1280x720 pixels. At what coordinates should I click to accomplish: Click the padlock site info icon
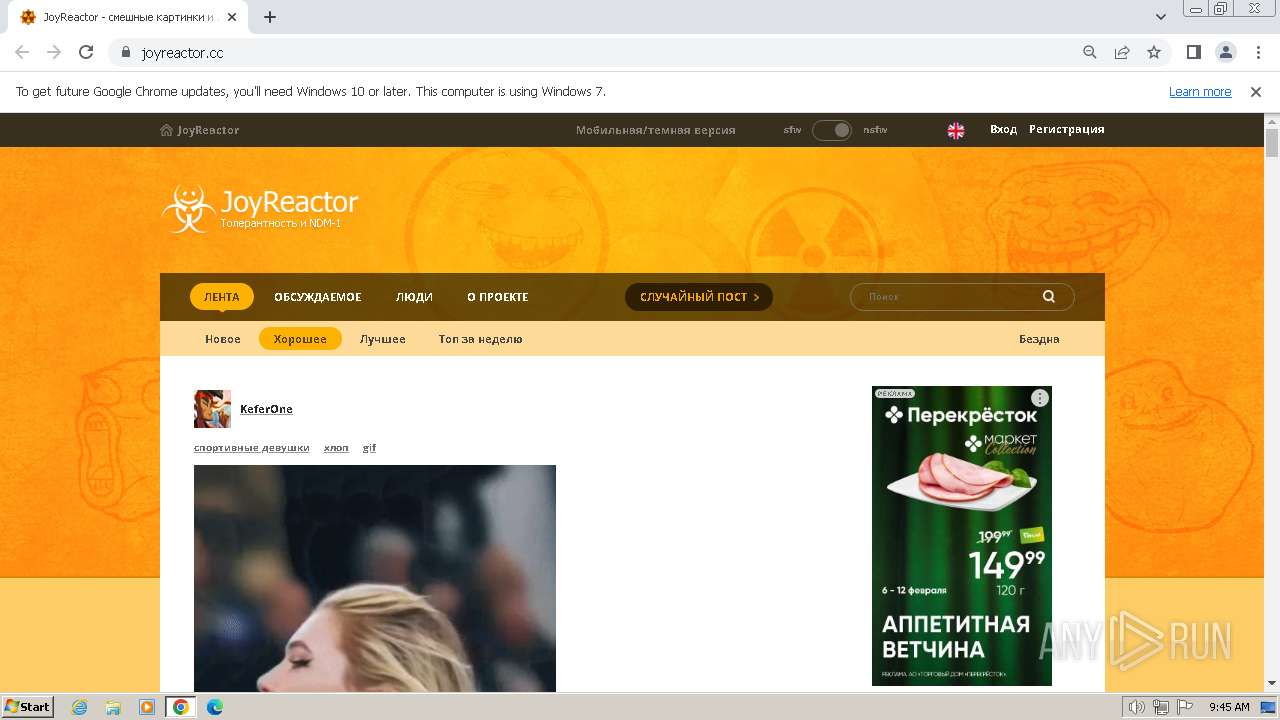coord(126,52)
